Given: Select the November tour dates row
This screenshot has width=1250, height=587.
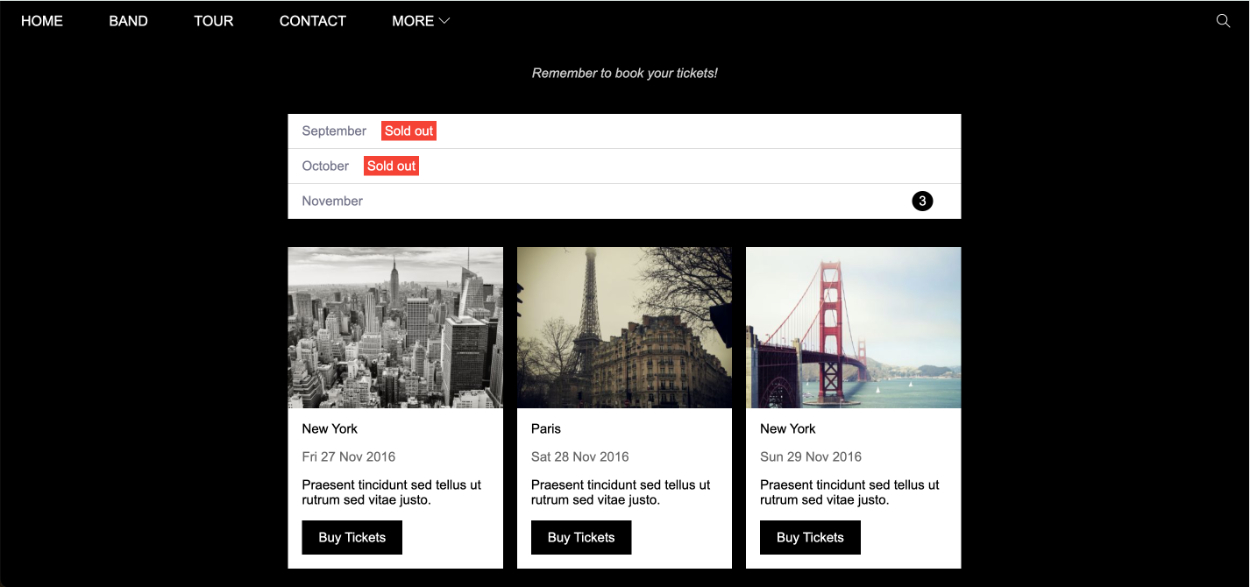Looking at the screenshot, I should click(600, 201).
